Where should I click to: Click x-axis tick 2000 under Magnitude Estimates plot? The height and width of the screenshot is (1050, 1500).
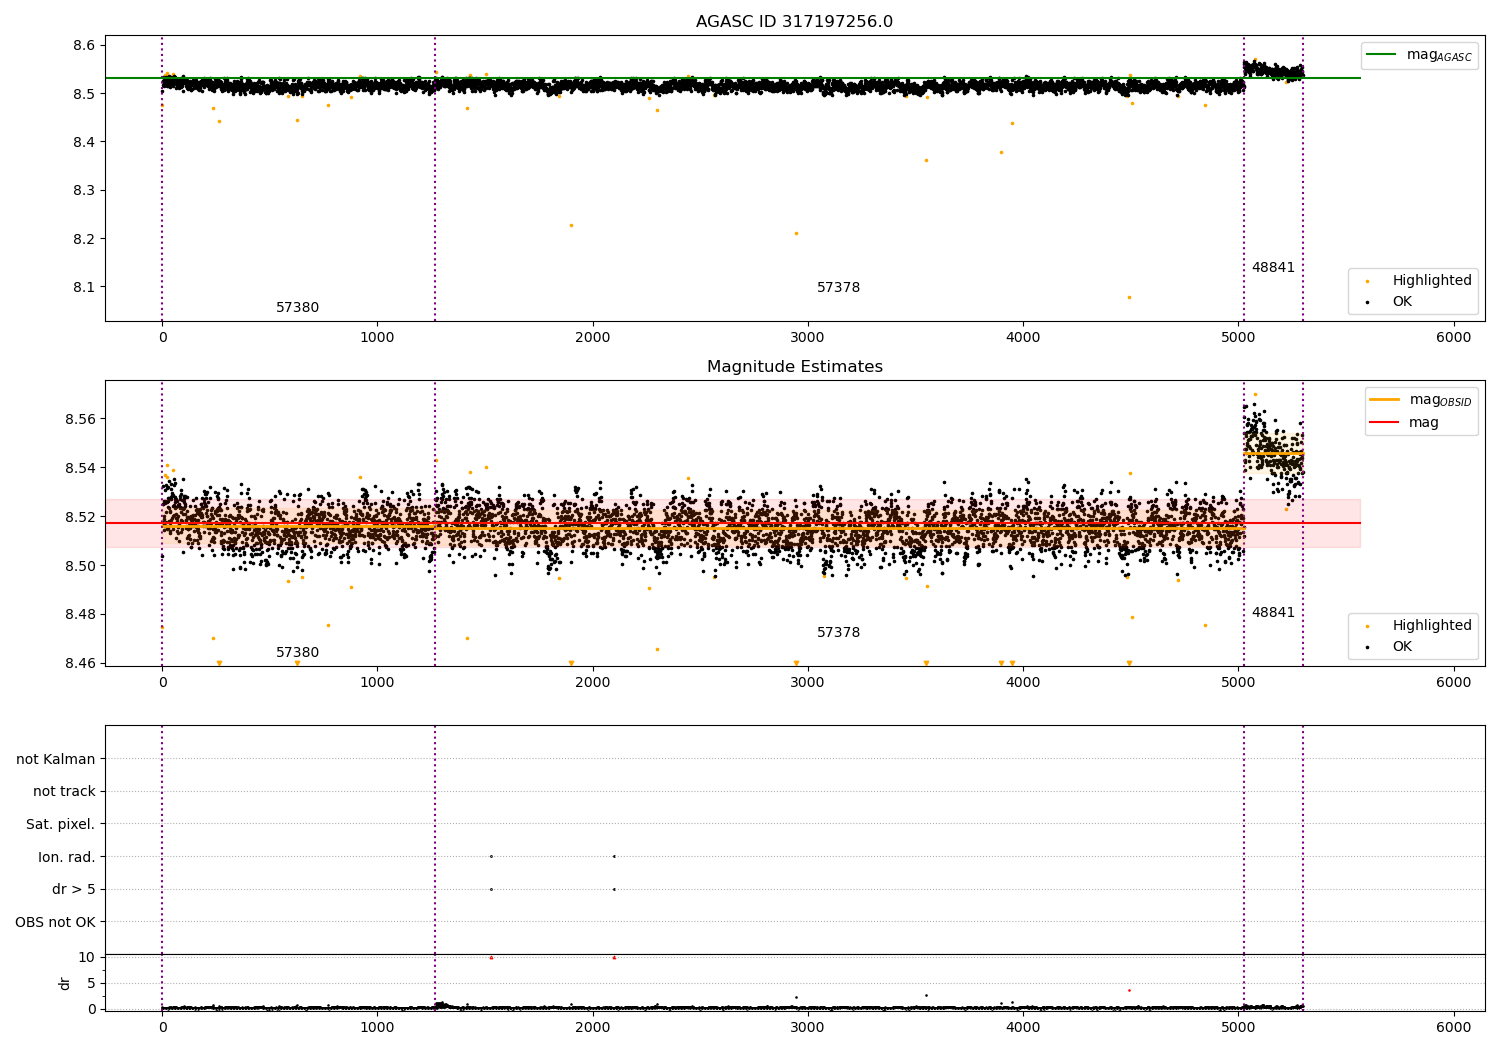[593, 683]
